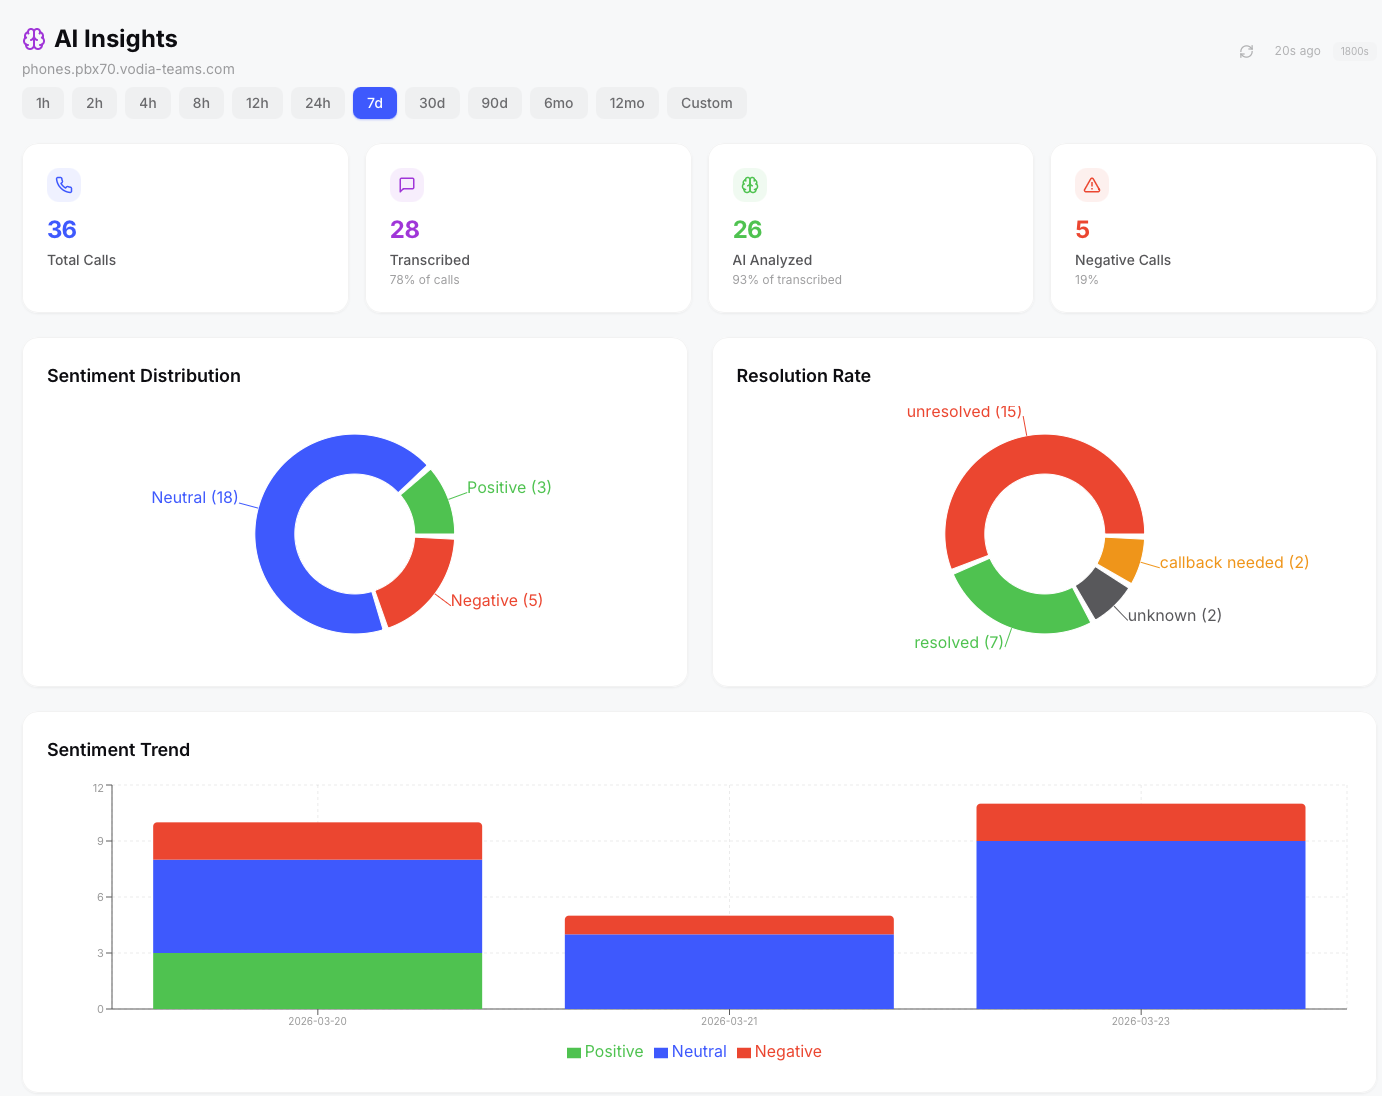Choose the 6mo period from the range bar
The width and height of the screenshot is (1382, 1096).
pos(558,102)
